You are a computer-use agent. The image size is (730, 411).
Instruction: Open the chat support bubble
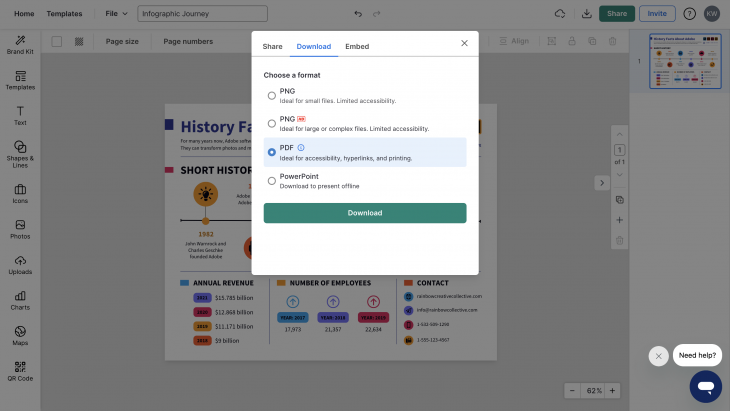click(705, 386)
